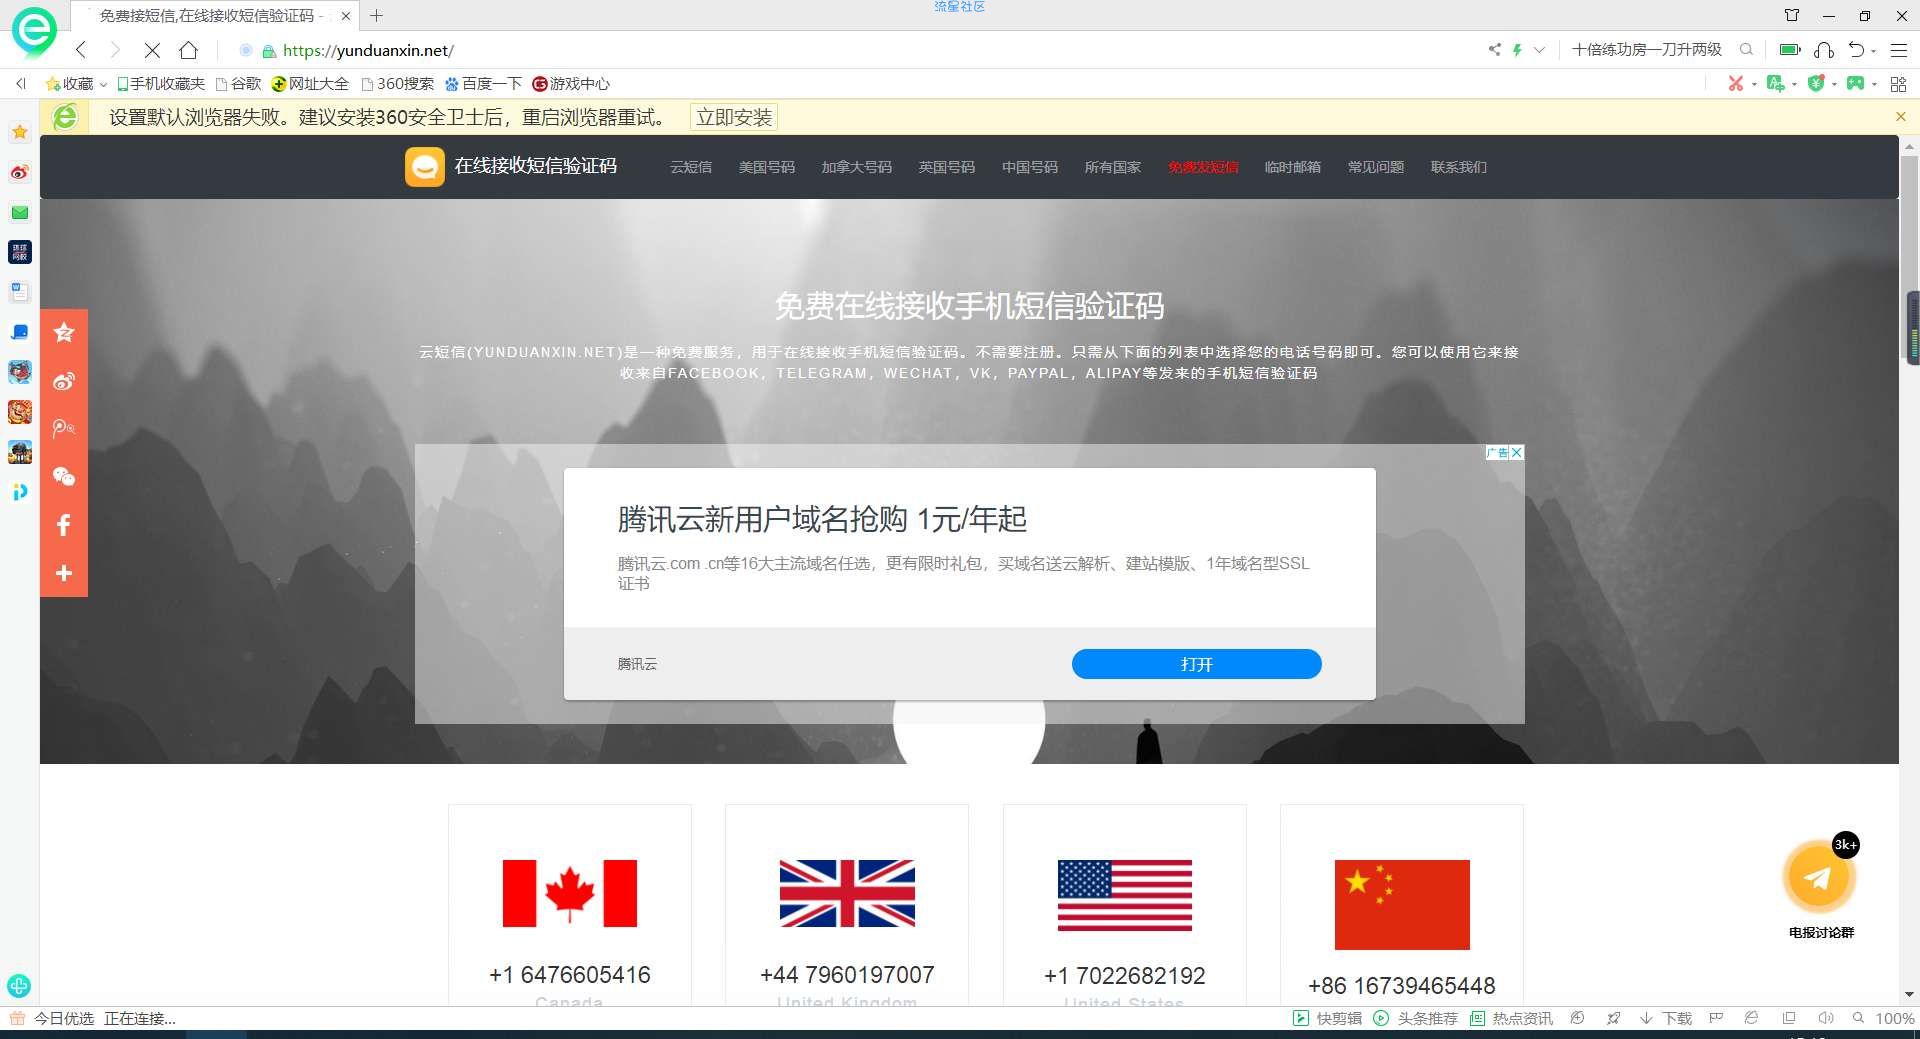This screenshot has width=1920, height=1039.
Task: Click the browser back arrow
Action: pos(82,50)
